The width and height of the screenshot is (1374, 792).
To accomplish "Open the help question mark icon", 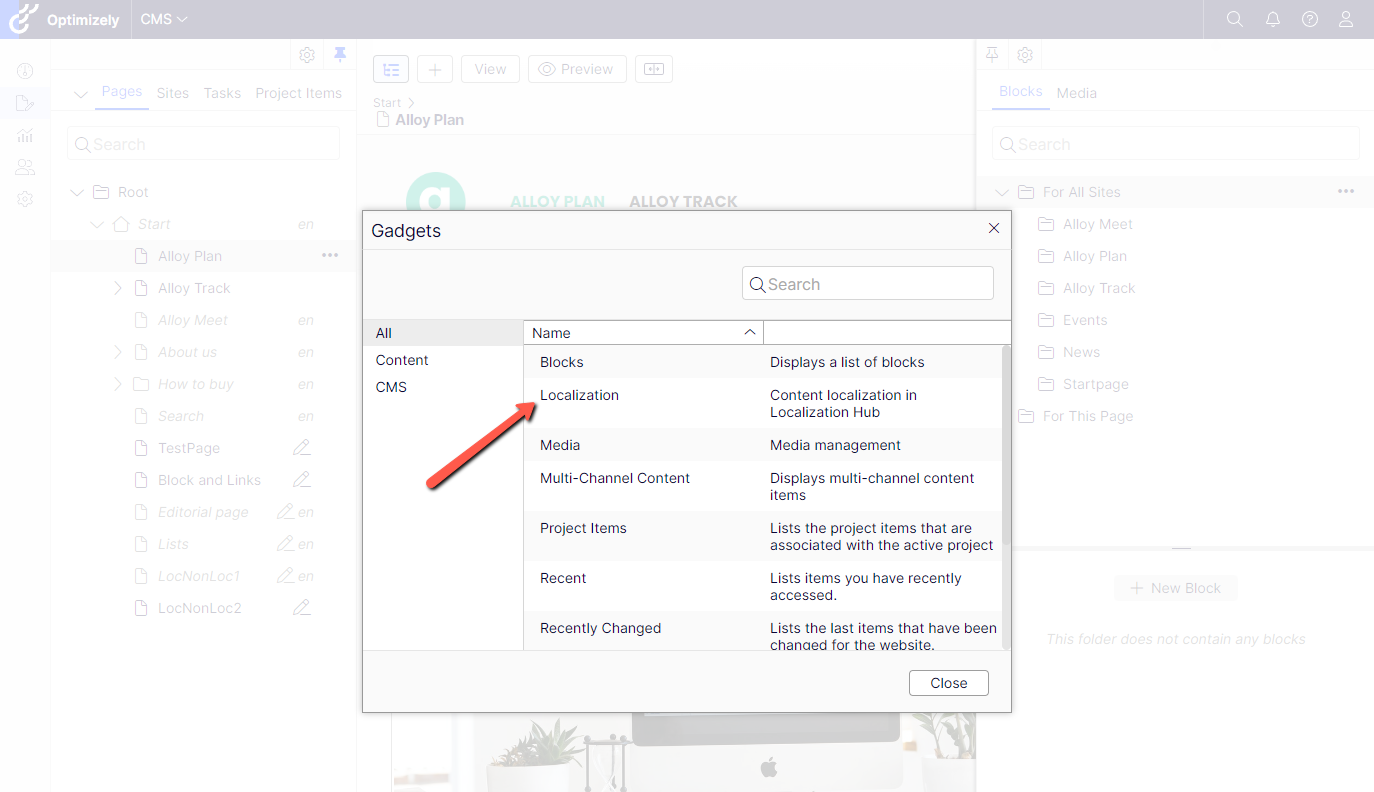I will click(x=1309, y=19).
